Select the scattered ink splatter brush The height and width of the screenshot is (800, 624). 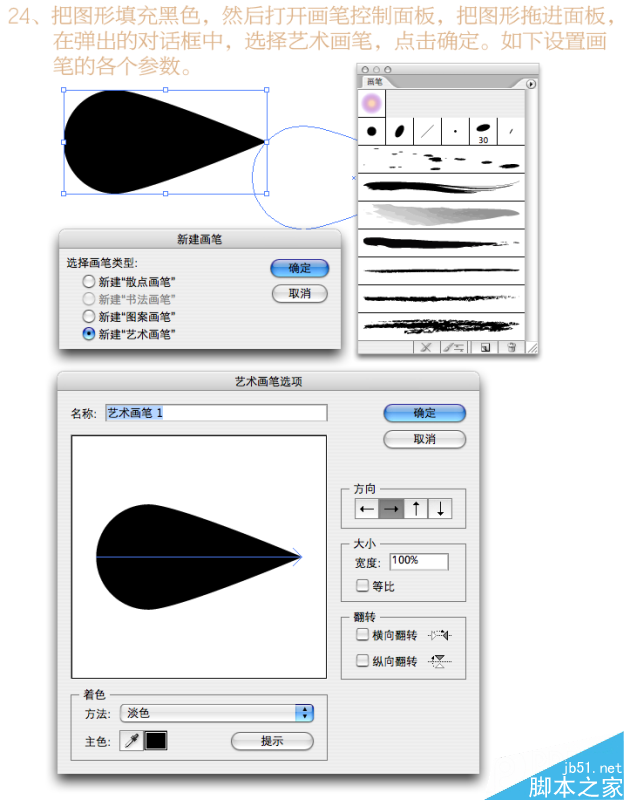pos(441,159)
